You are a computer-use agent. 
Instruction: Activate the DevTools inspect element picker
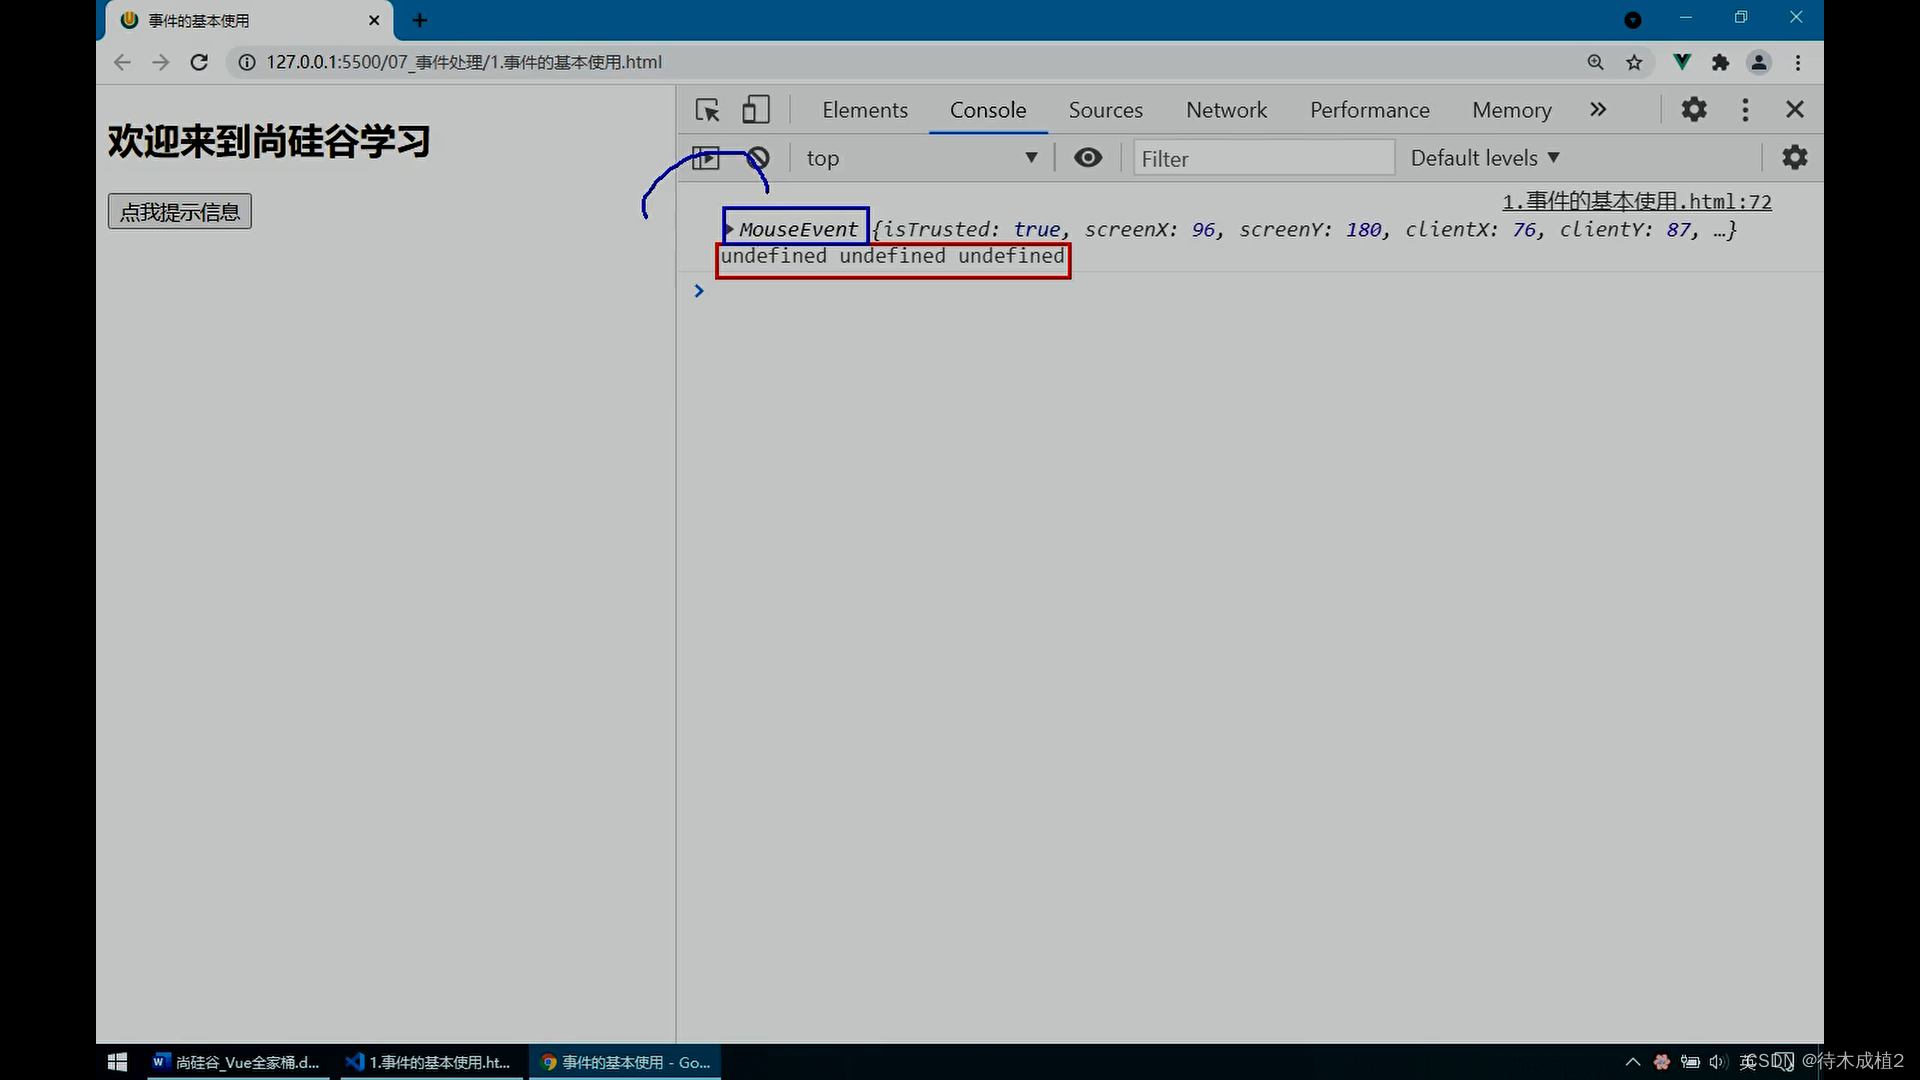tap(708, 110)
